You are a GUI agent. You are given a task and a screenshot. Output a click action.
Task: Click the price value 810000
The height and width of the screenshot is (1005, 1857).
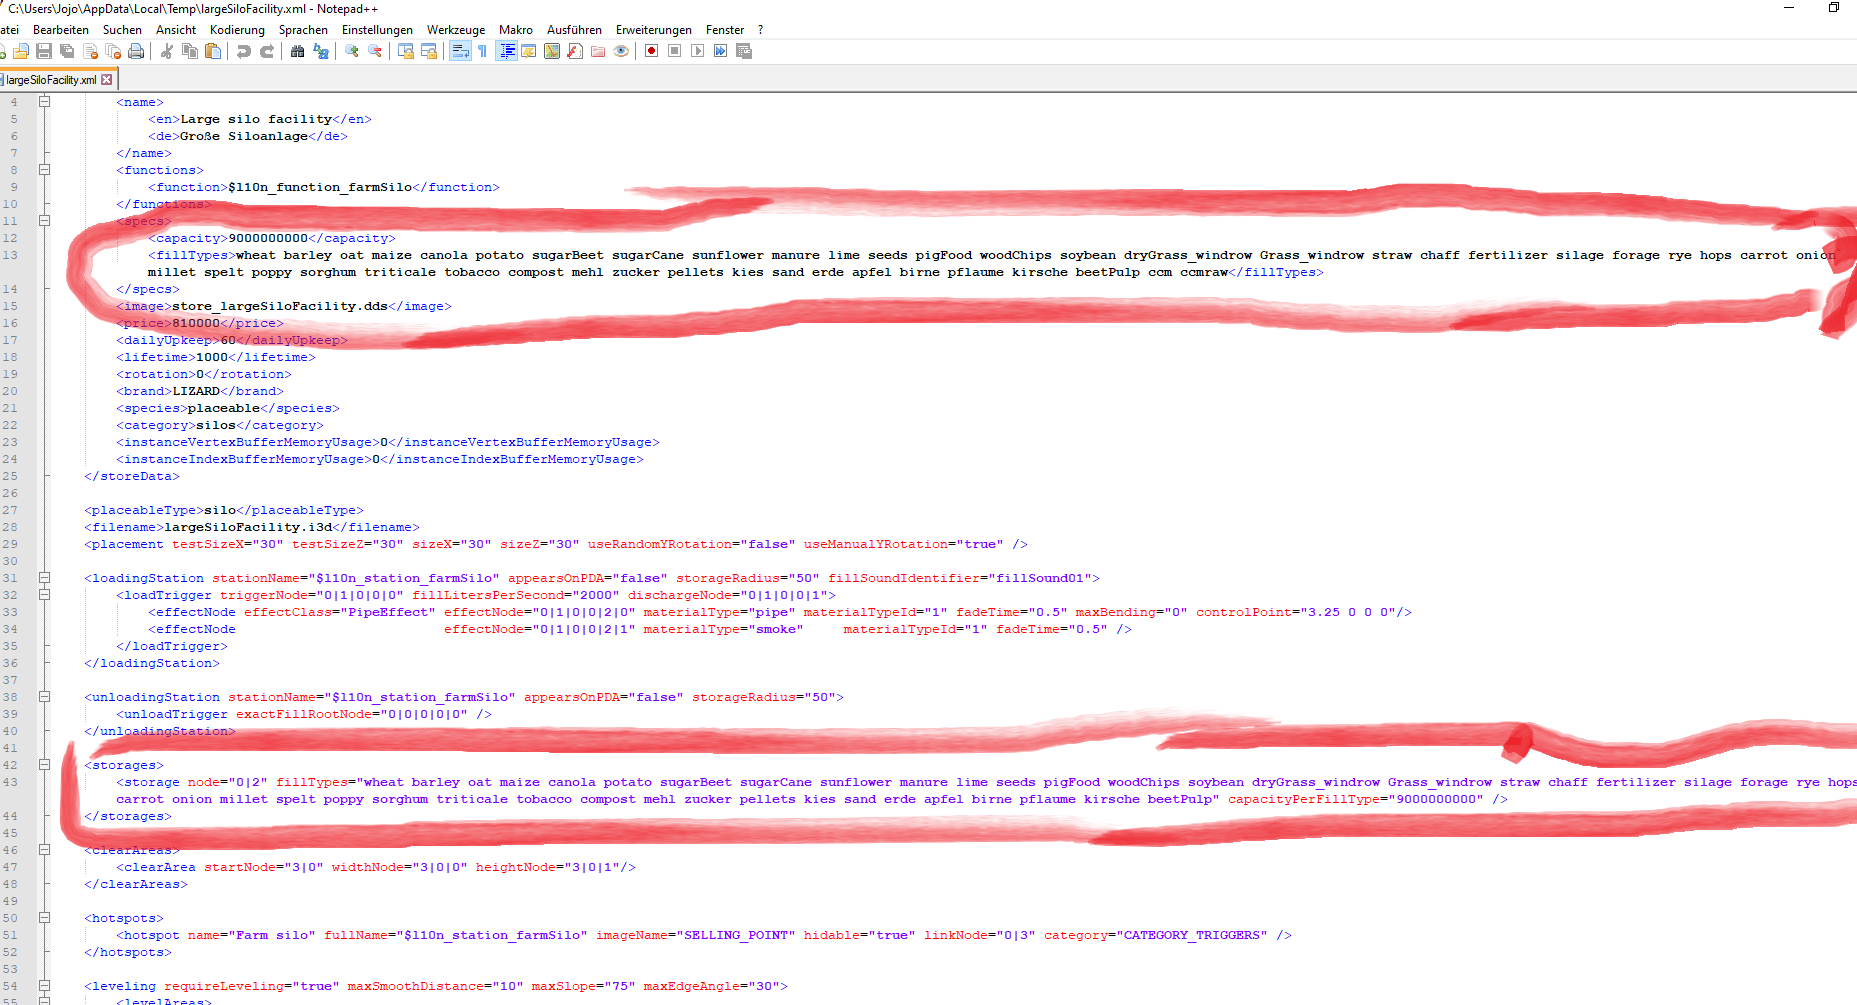(x=196, y=323)
